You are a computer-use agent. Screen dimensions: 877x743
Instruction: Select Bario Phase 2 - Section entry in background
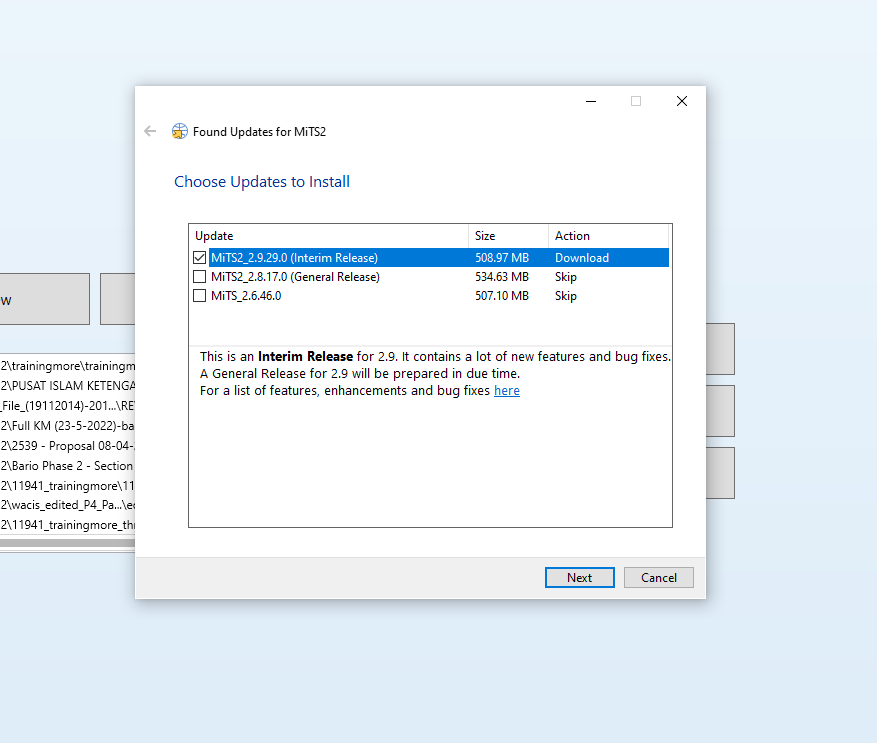(67, 465)
